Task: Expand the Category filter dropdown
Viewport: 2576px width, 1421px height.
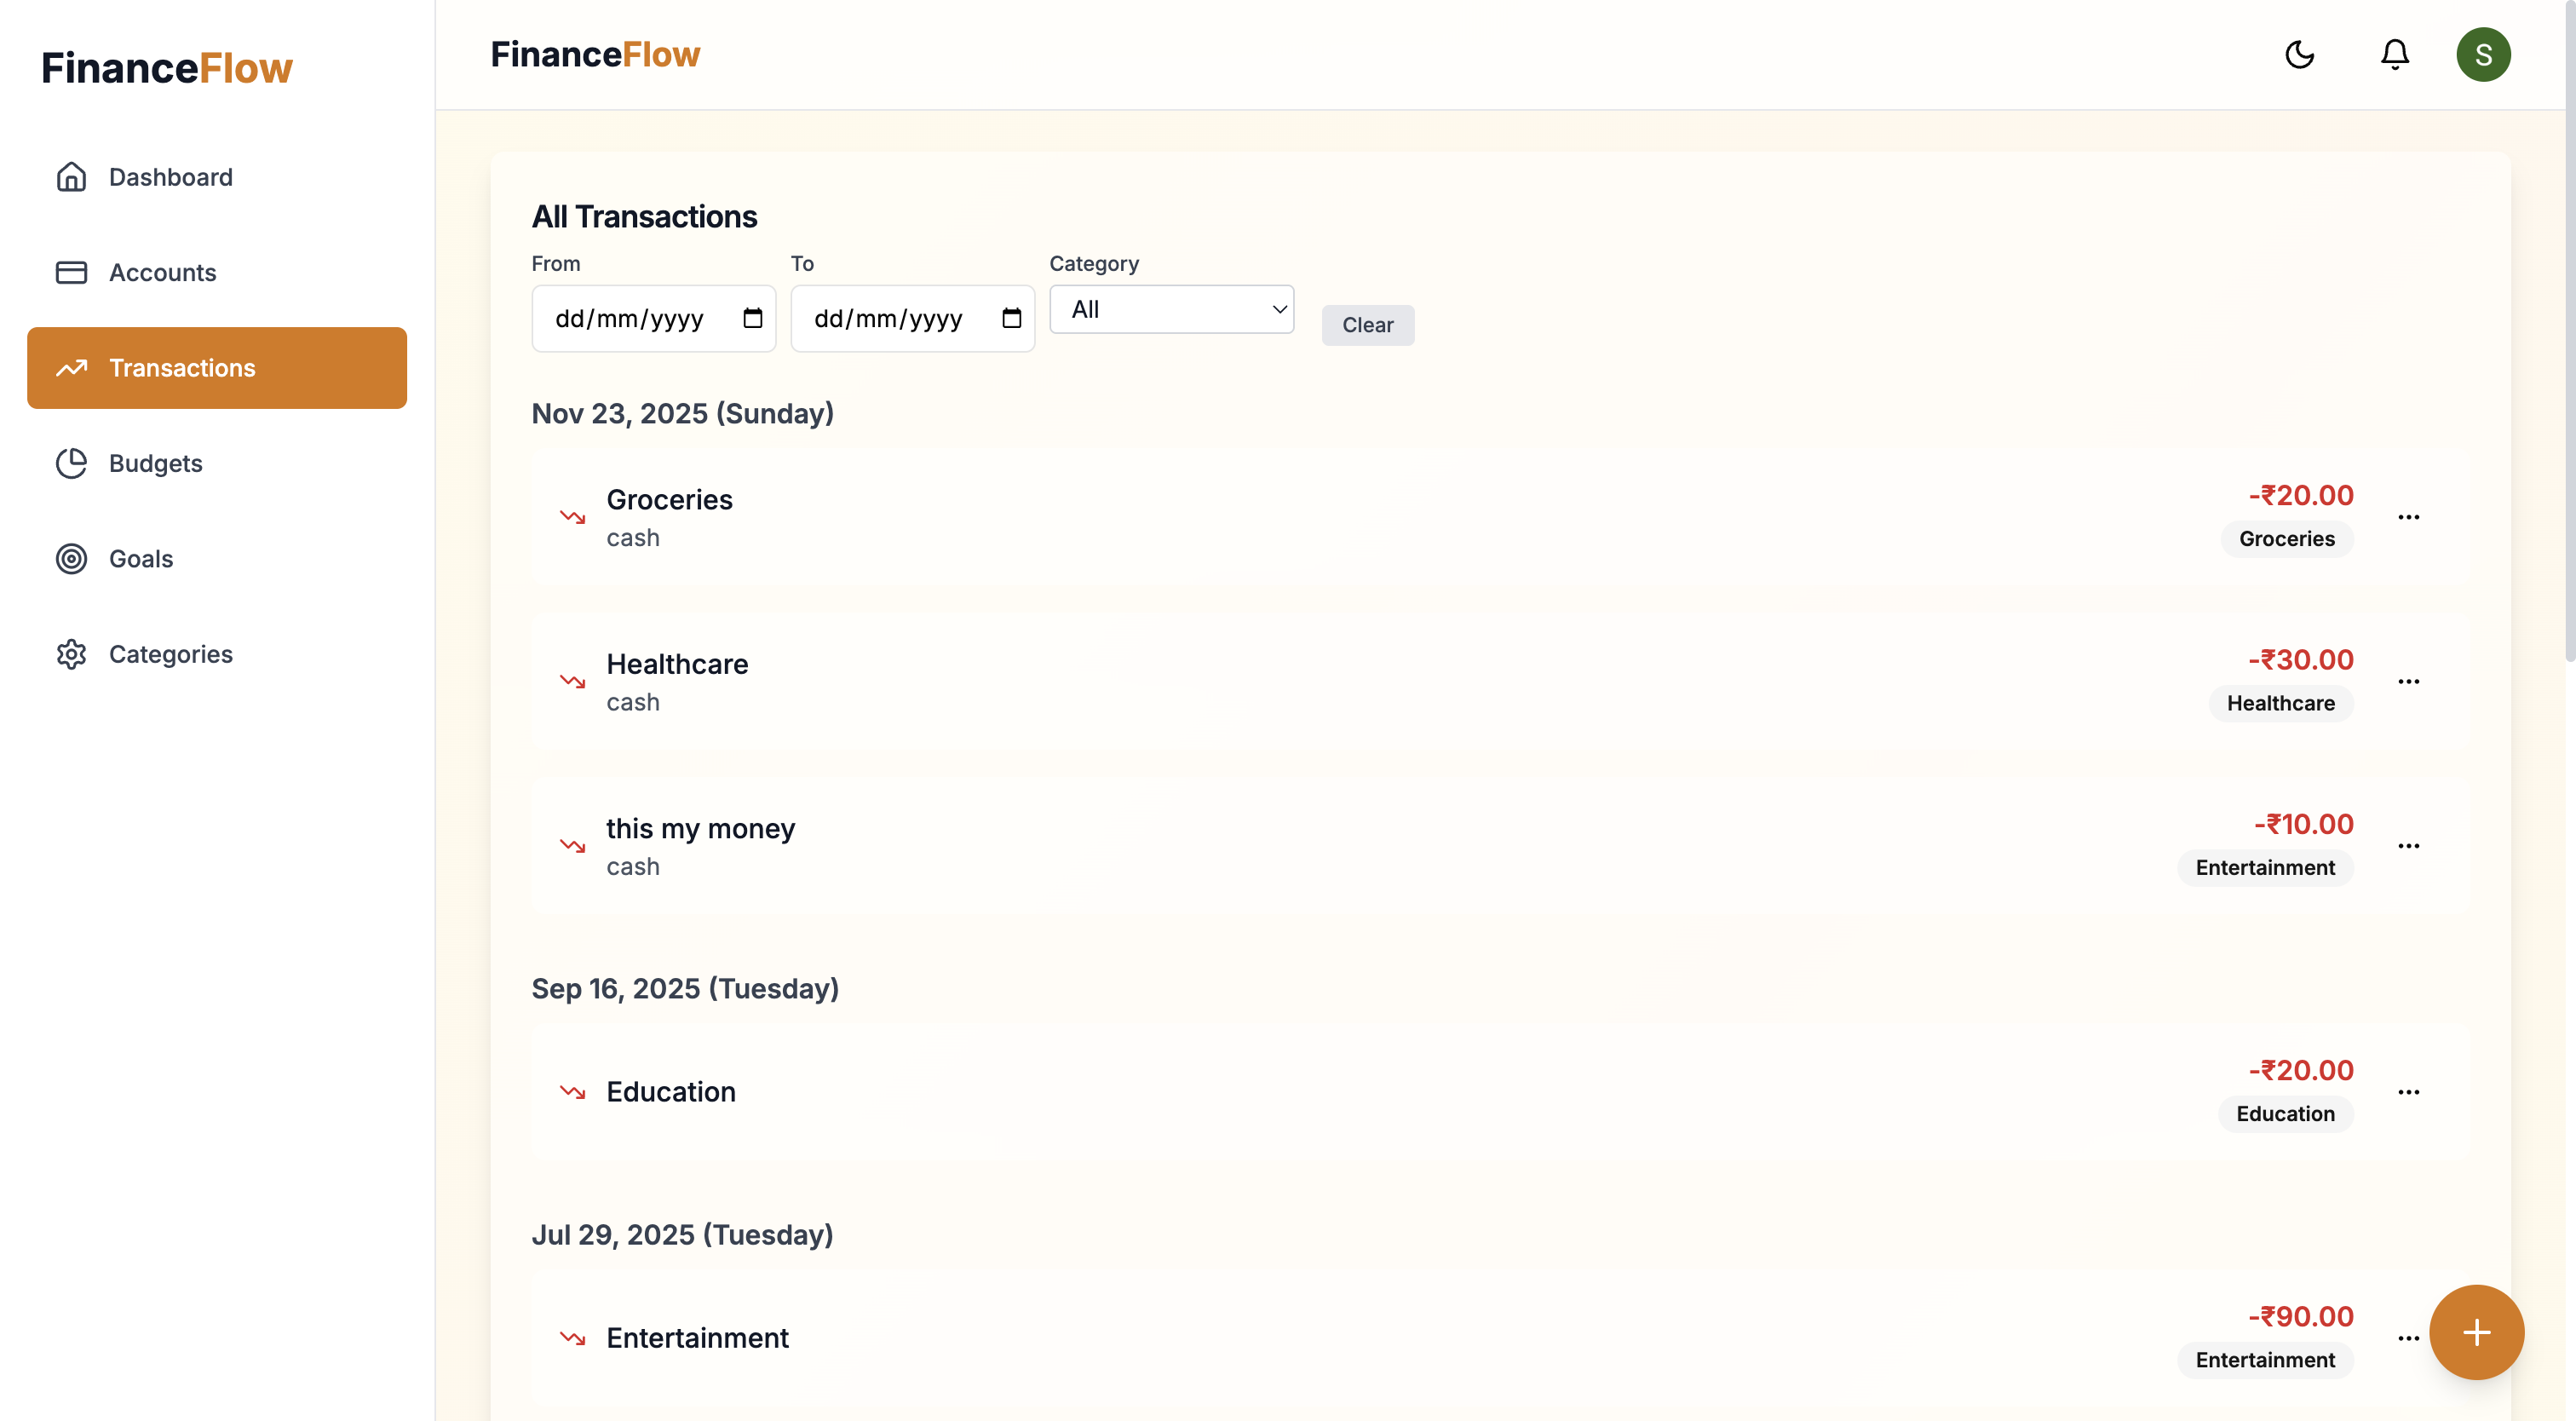Action: 1171,310
